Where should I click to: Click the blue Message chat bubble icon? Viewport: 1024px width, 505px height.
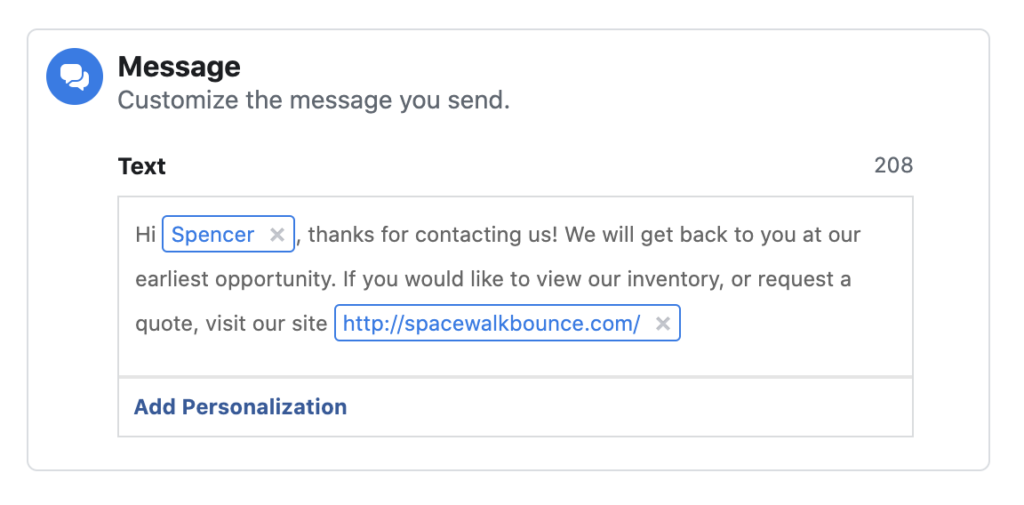click(74, 76)
